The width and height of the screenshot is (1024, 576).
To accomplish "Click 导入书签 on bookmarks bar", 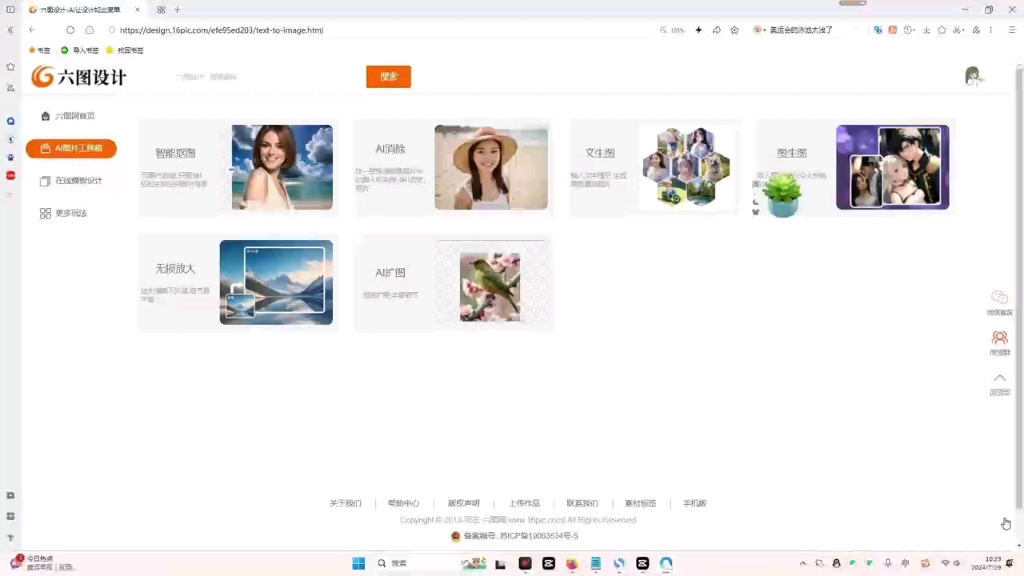I will [x=80, y=50].
